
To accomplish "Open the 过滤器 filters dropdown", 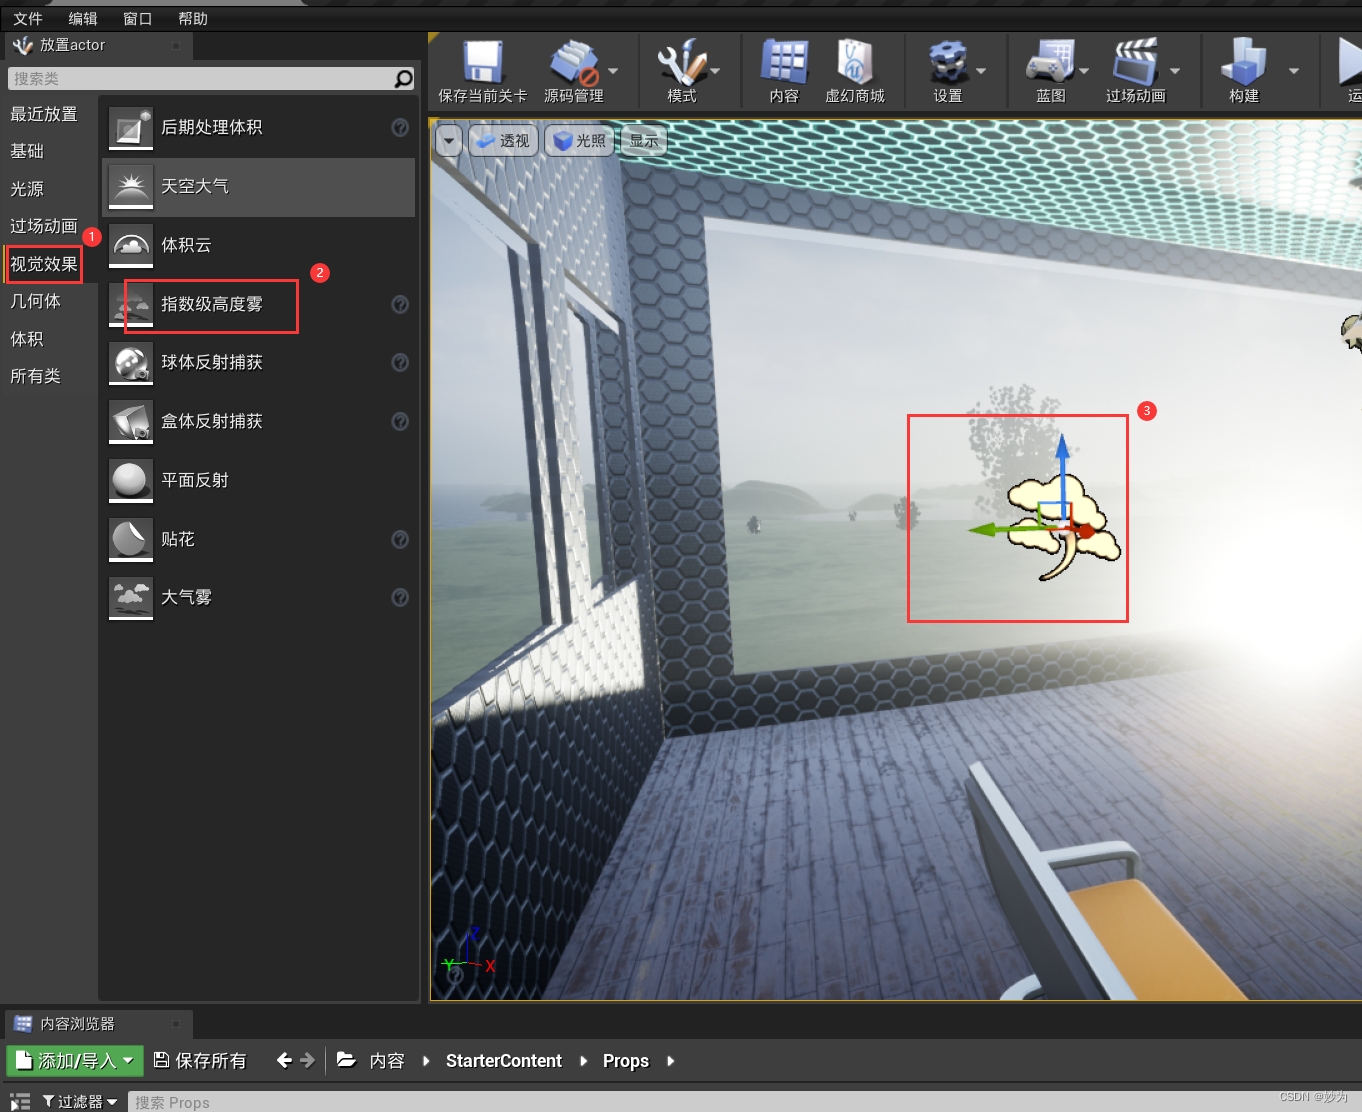I will click(x=80, y=1101).
